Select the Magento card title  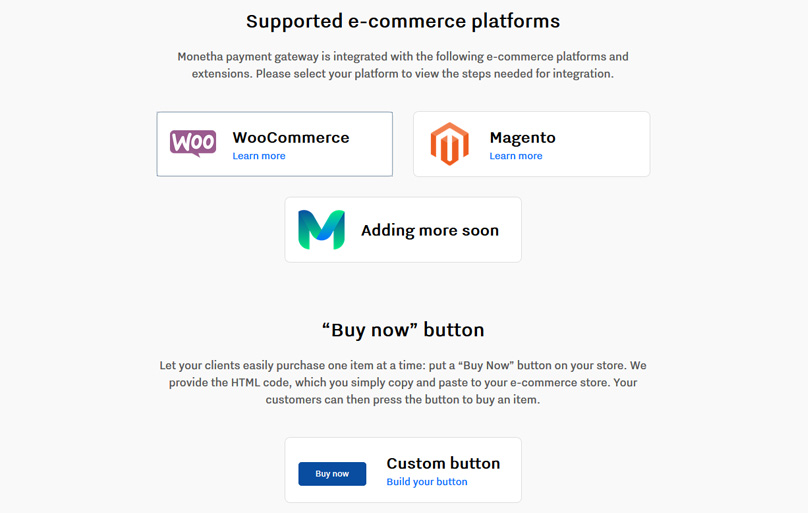[523, 138]
